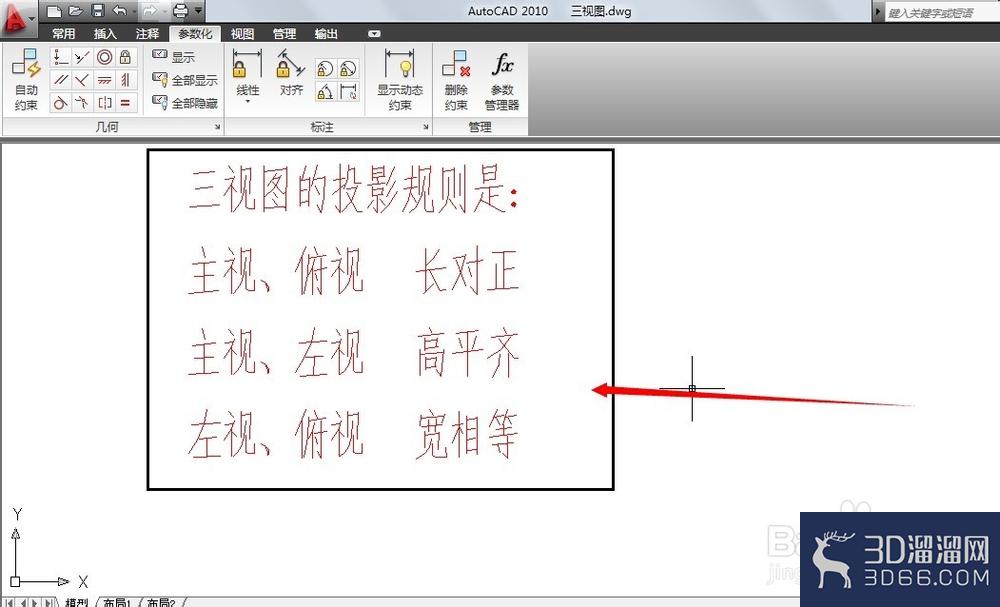Select the Coincident constraint icon
Image resolution: width=1000 pixels, height=607 pixels.
60,57
